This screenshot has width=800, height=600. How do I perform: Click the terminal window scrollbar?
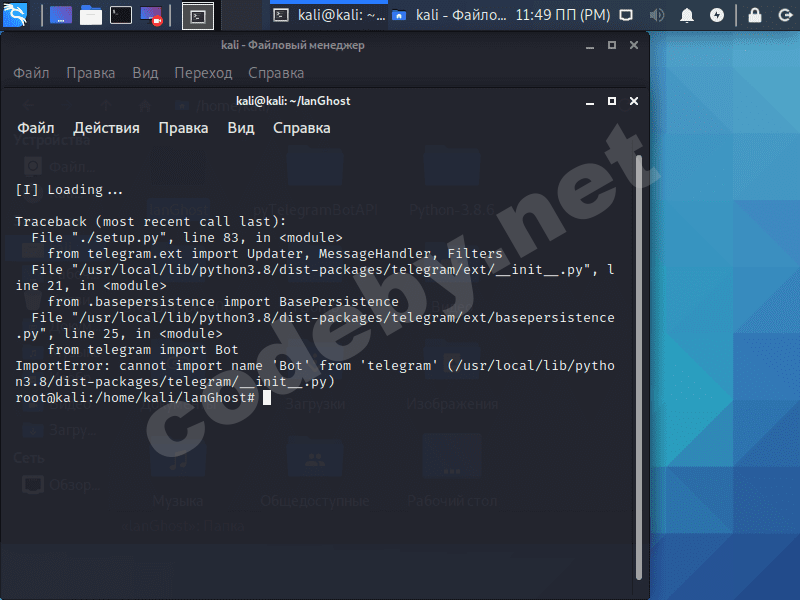[x=640, y=300]
